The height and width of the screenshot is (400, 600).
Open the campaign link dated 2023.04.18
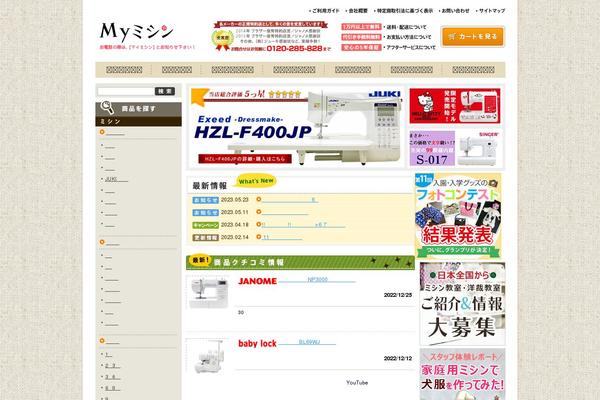[303, 225]
